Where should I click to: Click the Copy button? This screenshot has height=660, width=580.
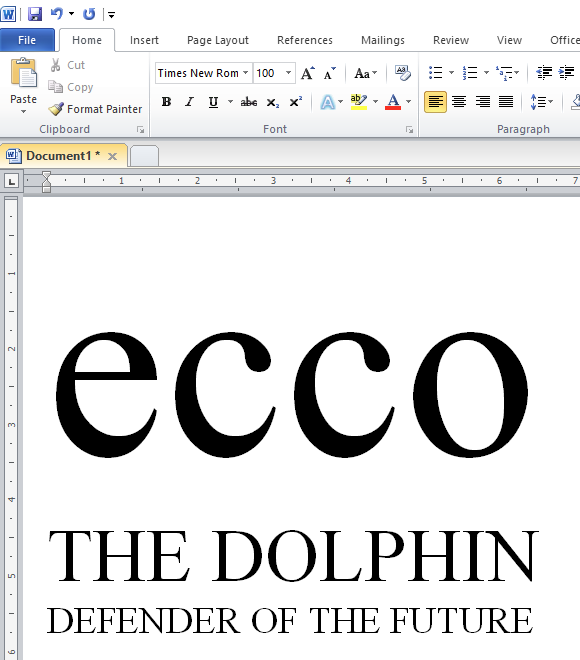click(x=70, y=87)
